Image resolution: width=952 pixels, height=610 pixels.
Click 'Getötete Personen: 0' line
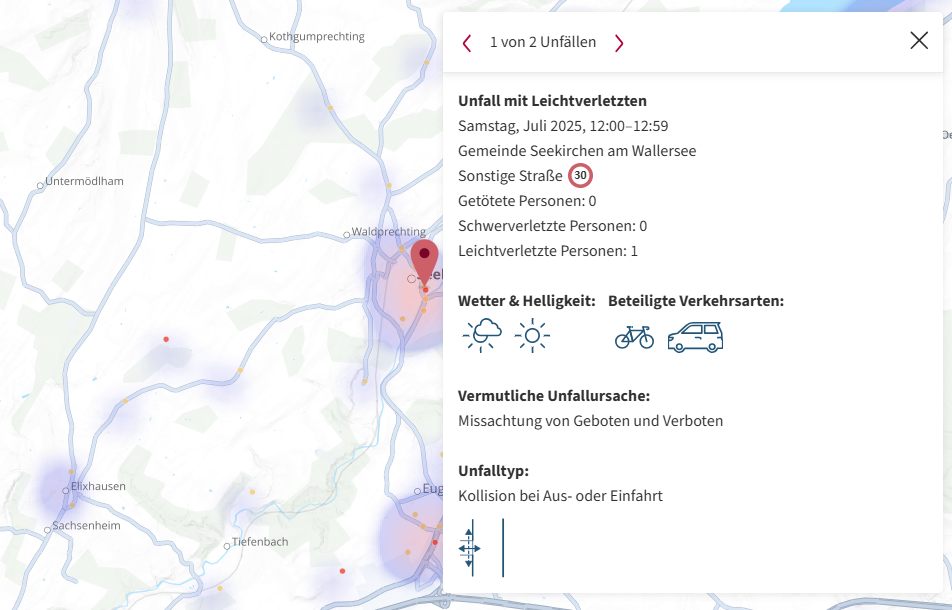[528, 201]
